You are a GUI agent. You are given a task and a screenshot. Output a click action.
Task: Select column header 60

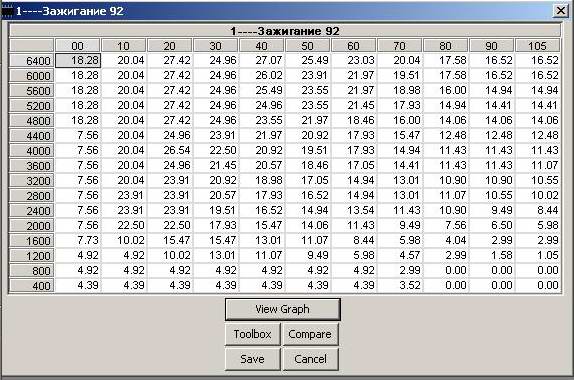[x=353, y=46]
